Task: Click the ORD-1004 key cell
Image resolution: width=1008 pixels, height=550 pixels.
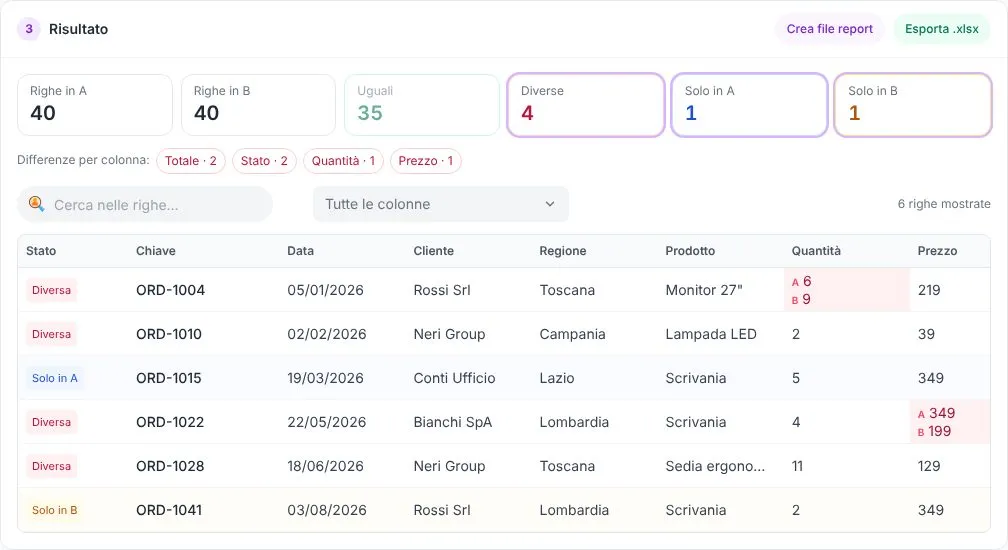Action: 170,290
